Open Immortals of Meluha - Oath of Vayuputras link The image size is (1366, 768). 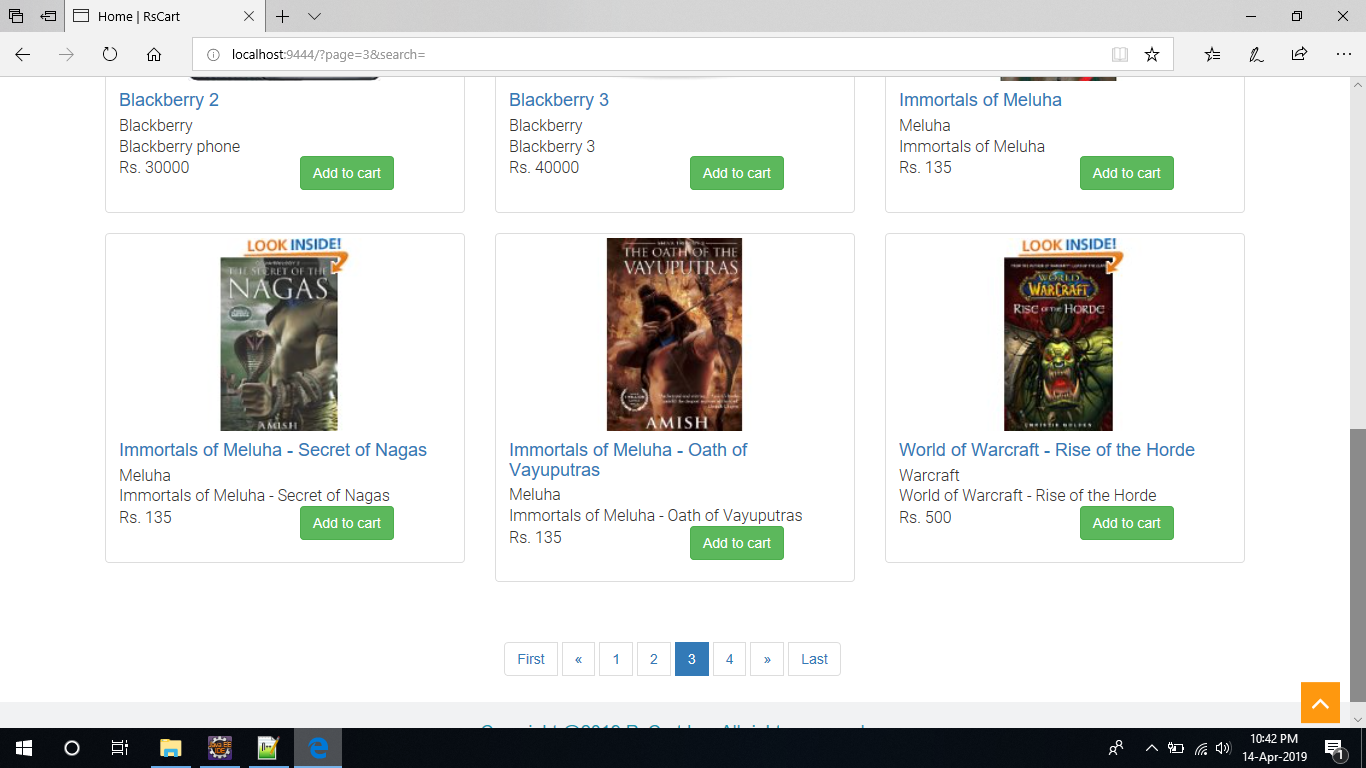(628, 460)
